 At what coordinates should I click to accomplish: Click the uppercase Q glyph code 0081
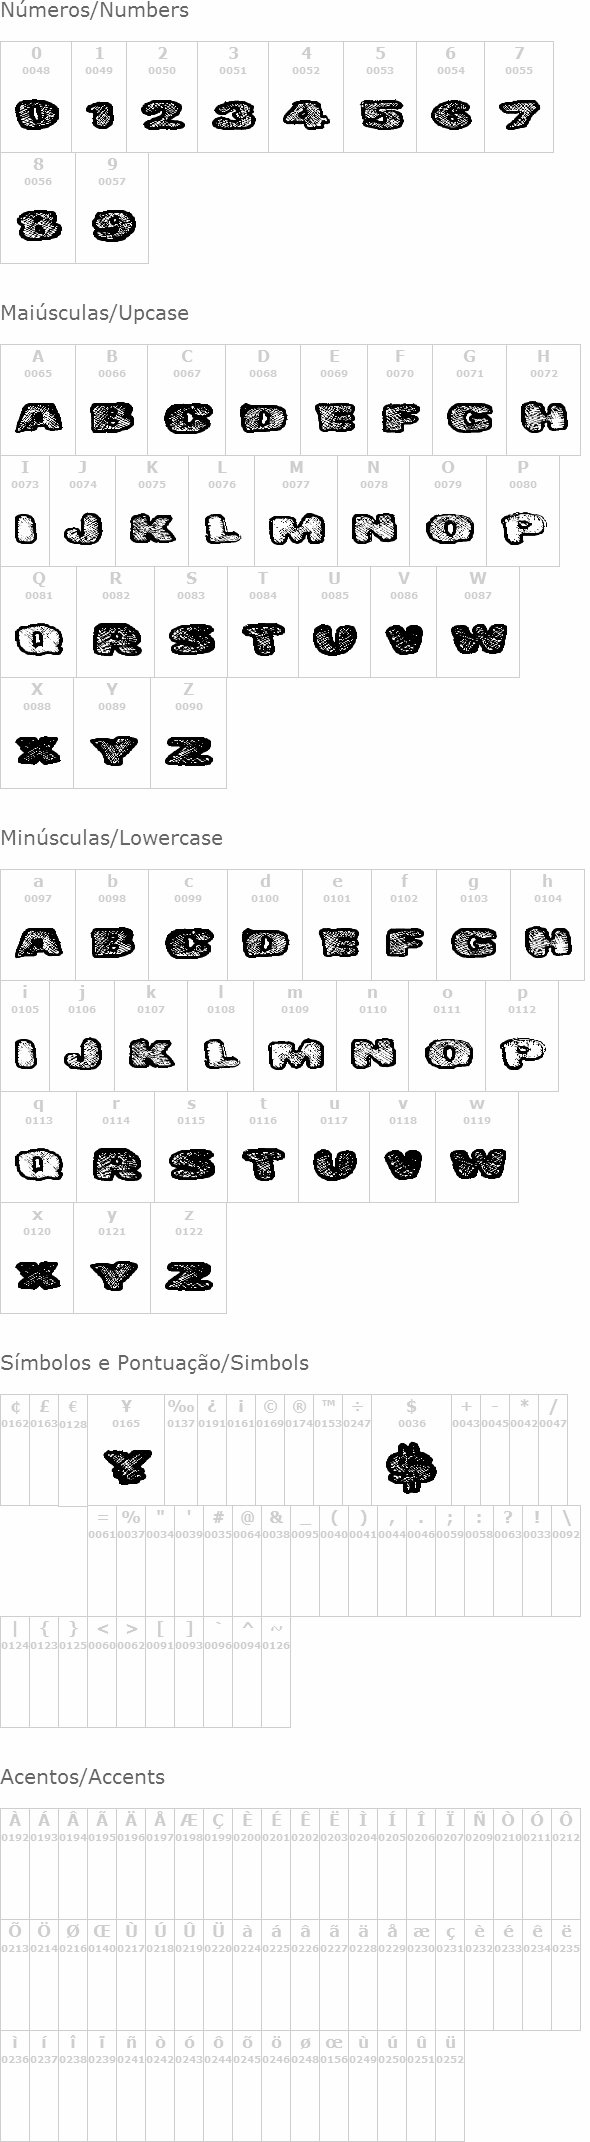pyautogui.click(x=39, y=595)
